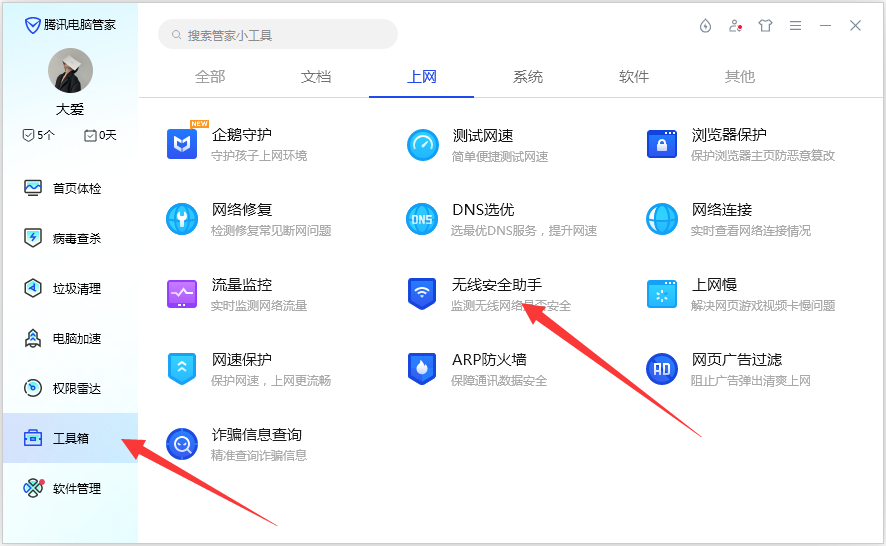Click the username 大爱
Viewport: 886px width, 546px height.
tap(70, 109)
